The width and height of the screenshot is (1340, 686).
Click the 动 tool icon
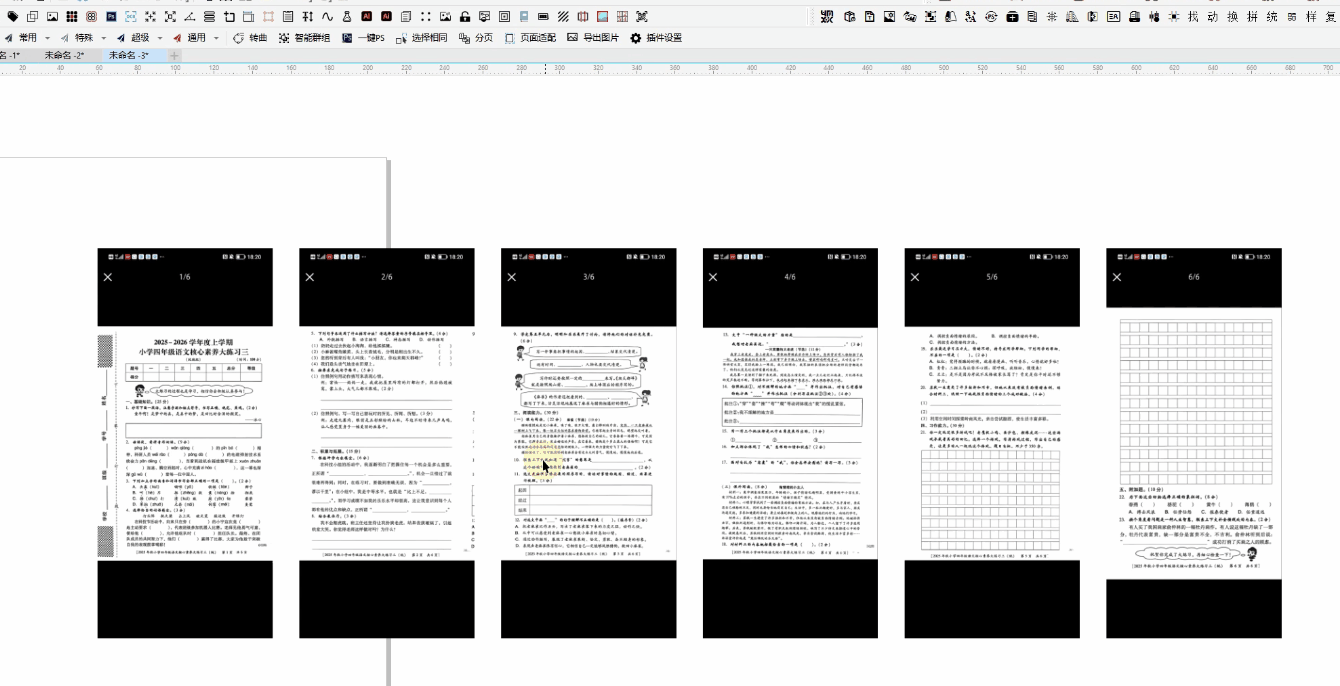tap(1212, 17)
